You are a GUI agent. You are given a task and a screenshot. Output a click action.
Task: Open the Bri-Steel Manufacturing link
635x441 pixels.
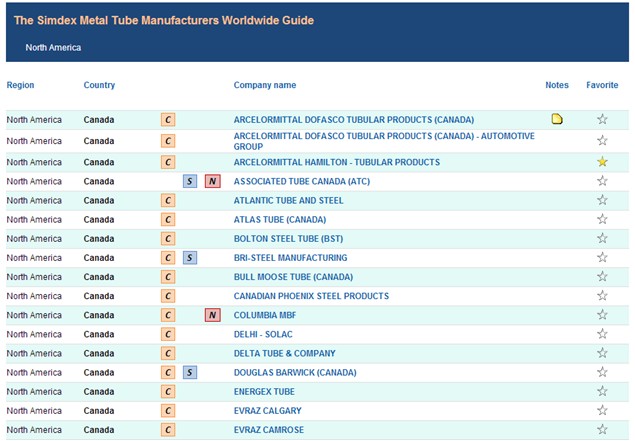[x=290, y=258]
